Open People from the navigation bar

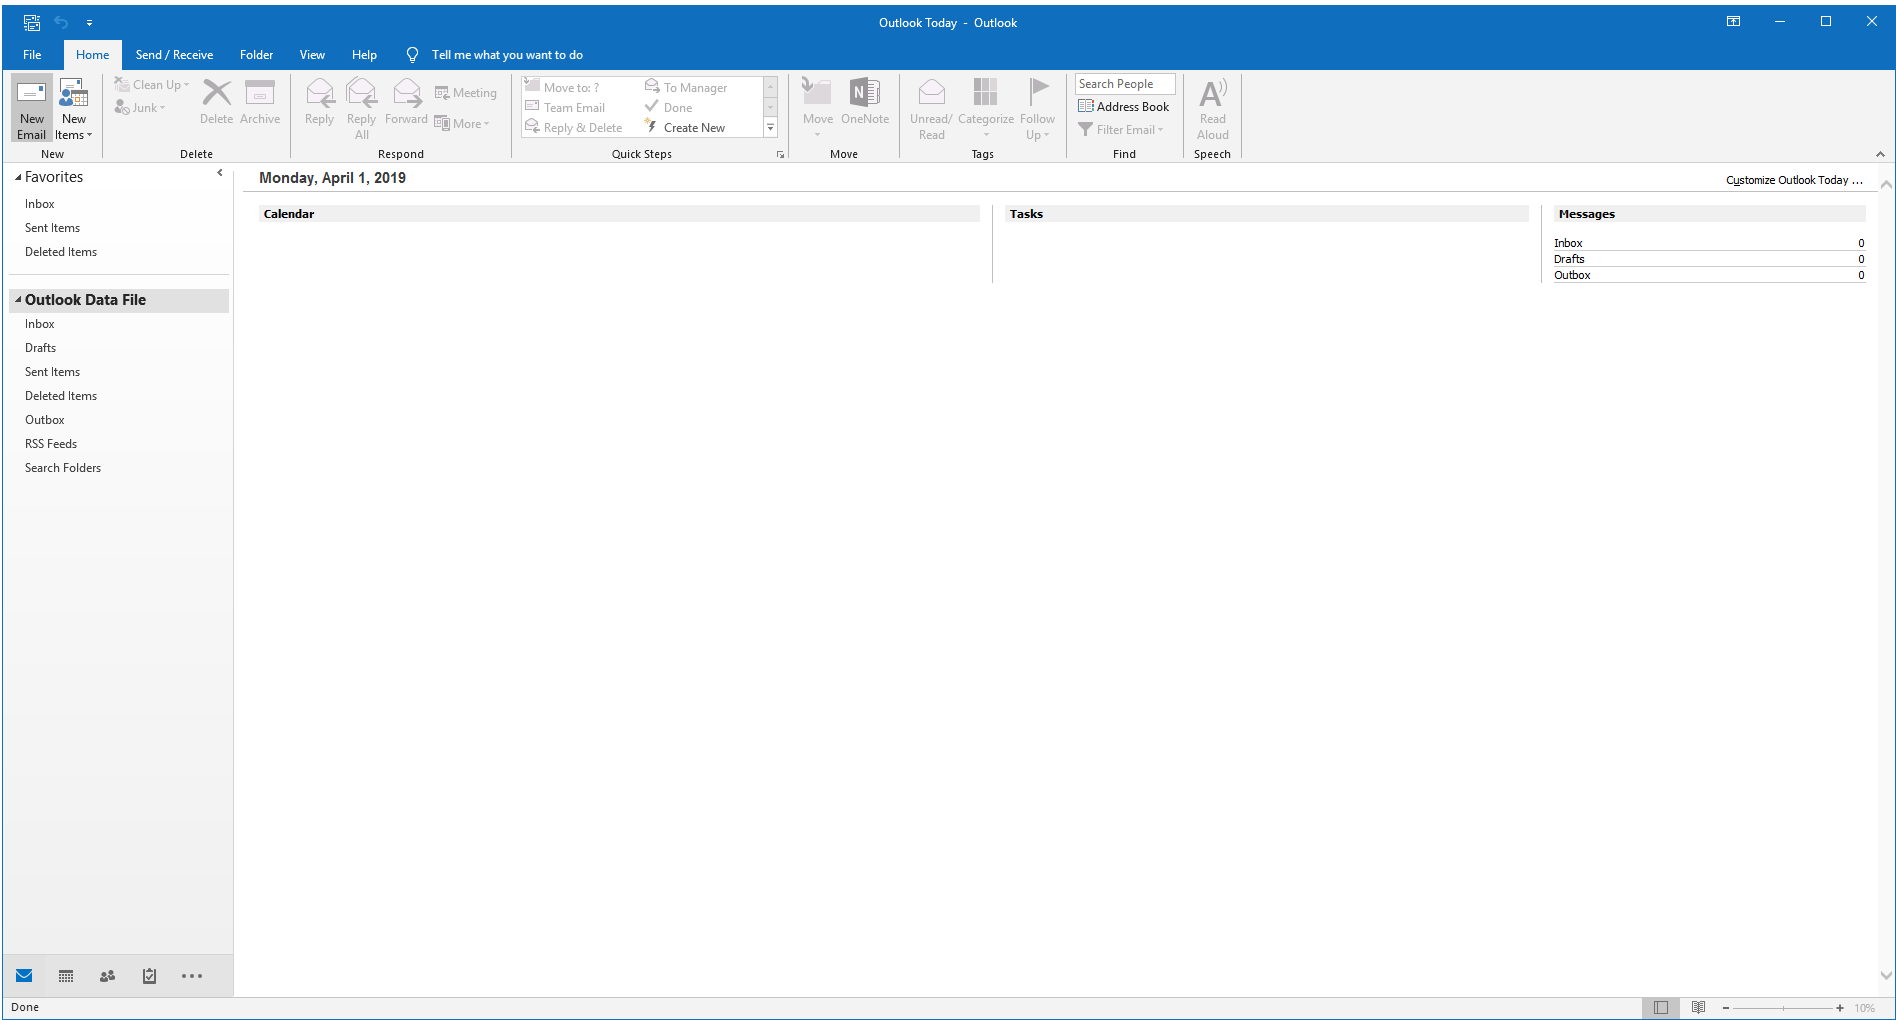coord(107,975)
